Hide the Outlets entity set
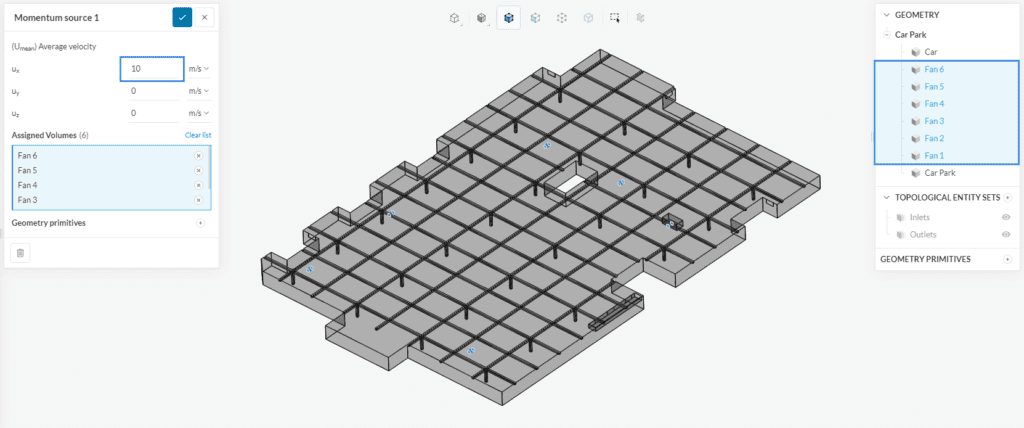Image resolution: width=1024 pixels, height=428 pixels. pos(1006,234)
